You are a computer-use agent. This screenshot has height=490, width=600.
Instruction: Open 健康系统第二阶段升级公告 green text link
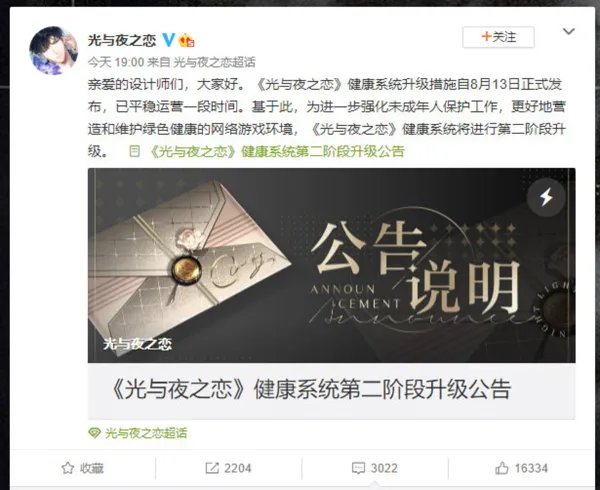[277, 151]
